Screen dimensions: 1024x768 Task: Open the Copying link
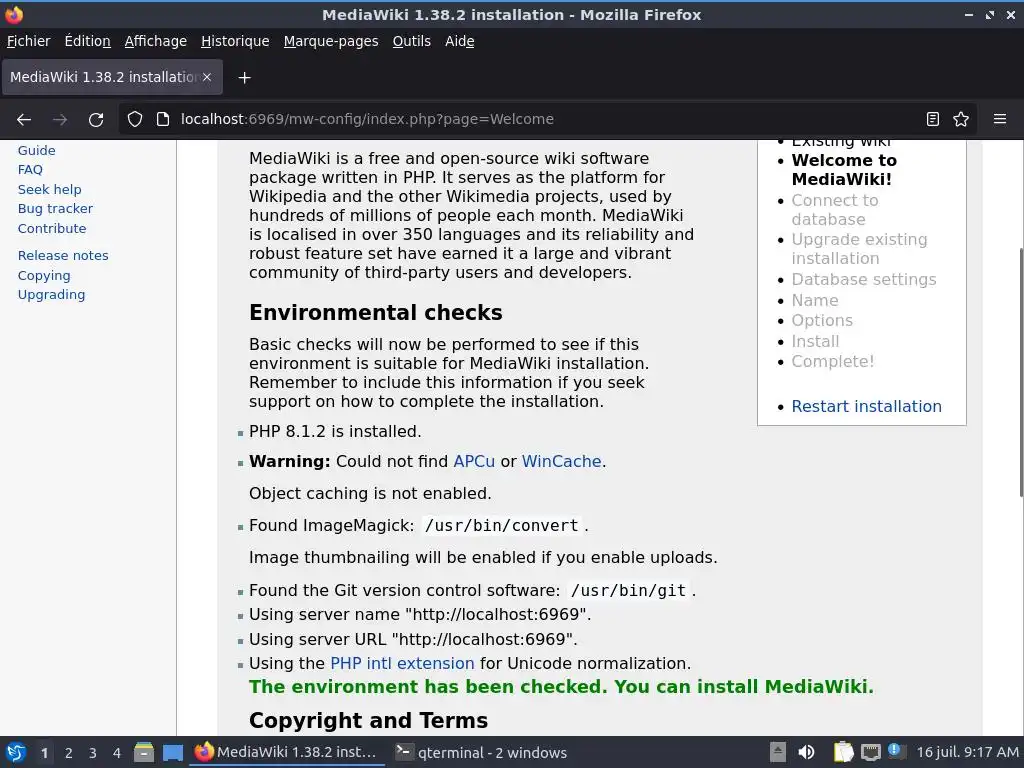pyautogui.click(x=44, y=276)
